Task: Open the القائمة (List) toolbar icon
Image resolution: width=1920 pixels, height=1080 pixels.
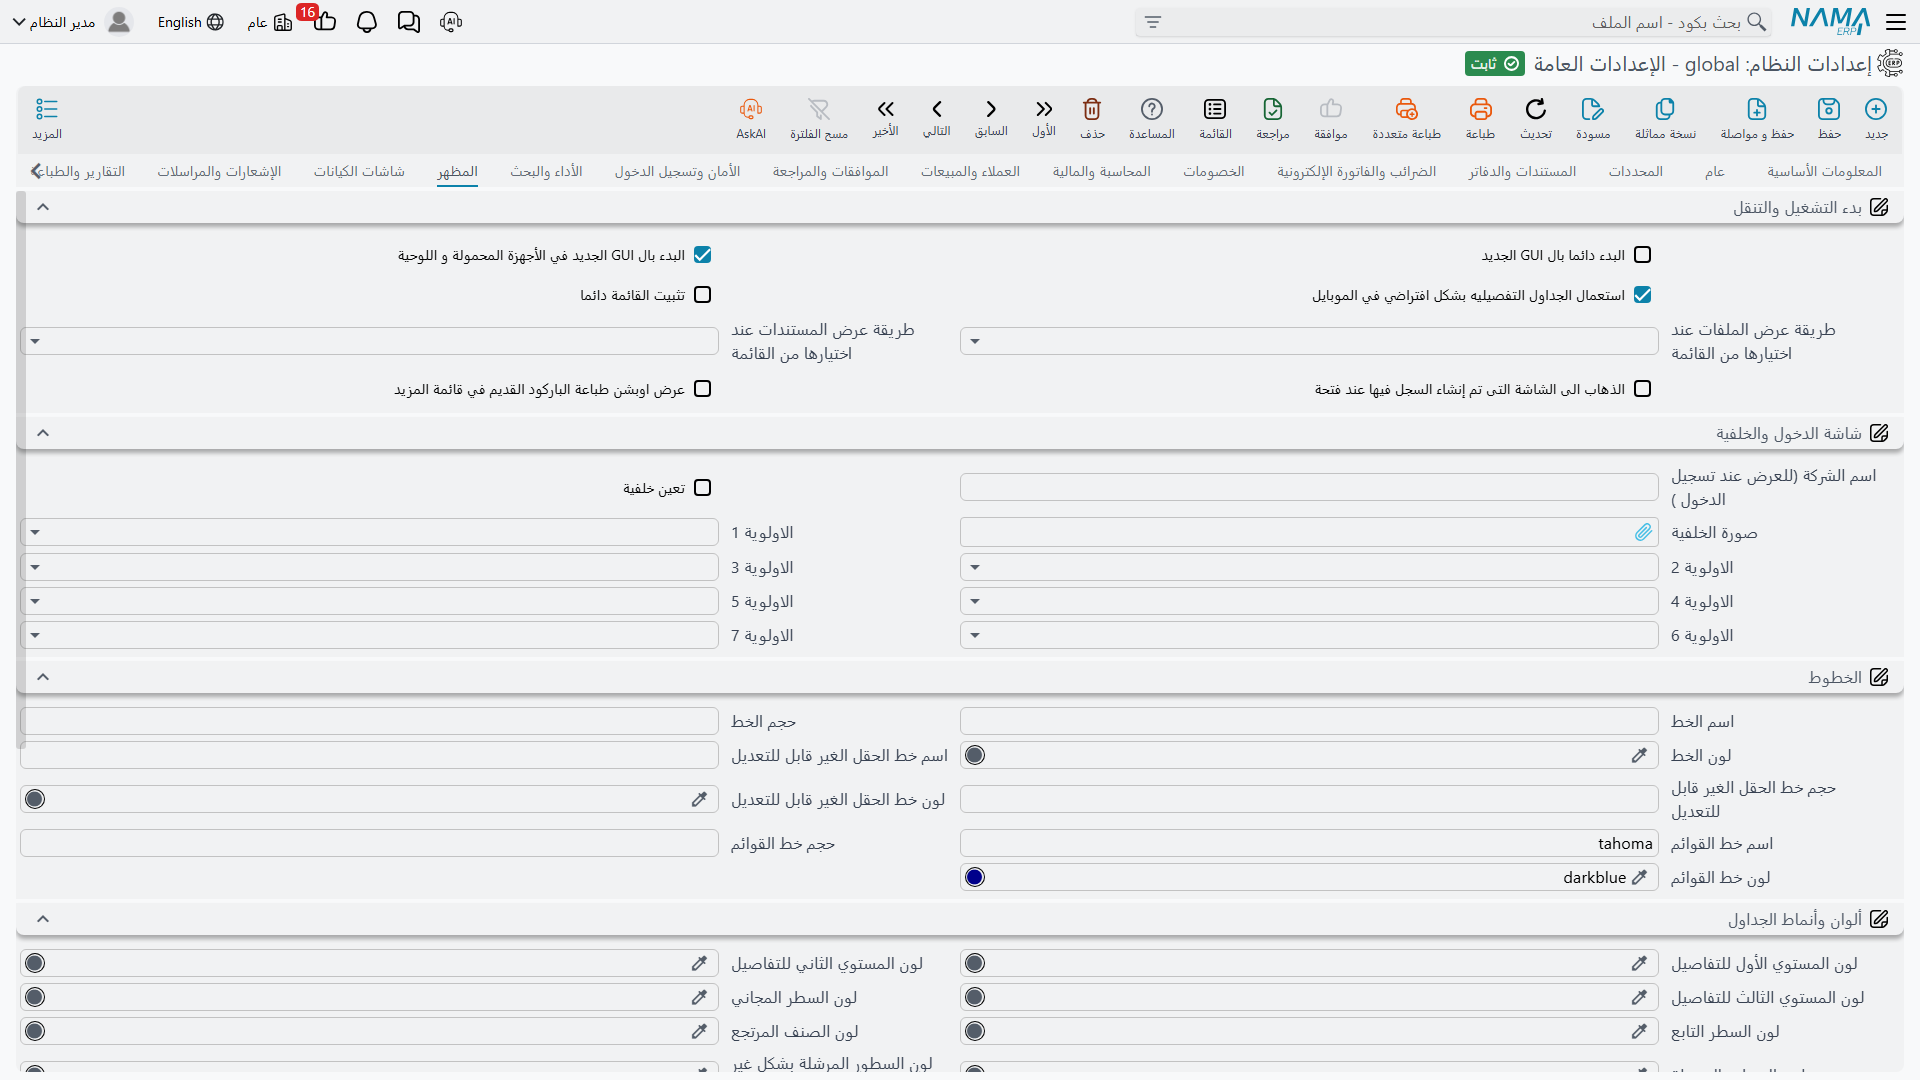Action: click(x=1215, y=109)
